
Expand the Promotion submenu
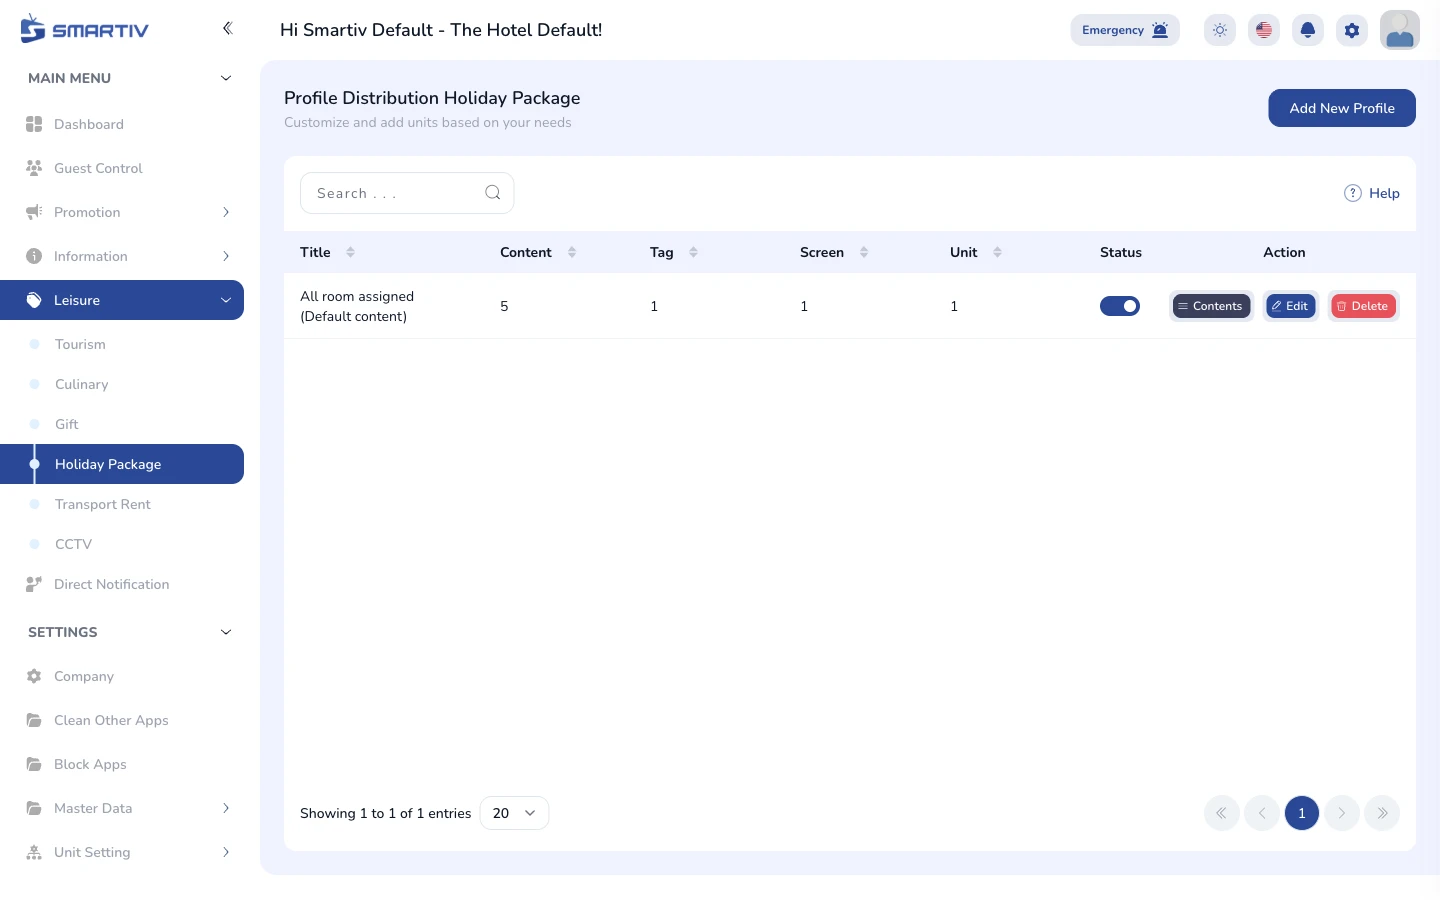(226, 212)
